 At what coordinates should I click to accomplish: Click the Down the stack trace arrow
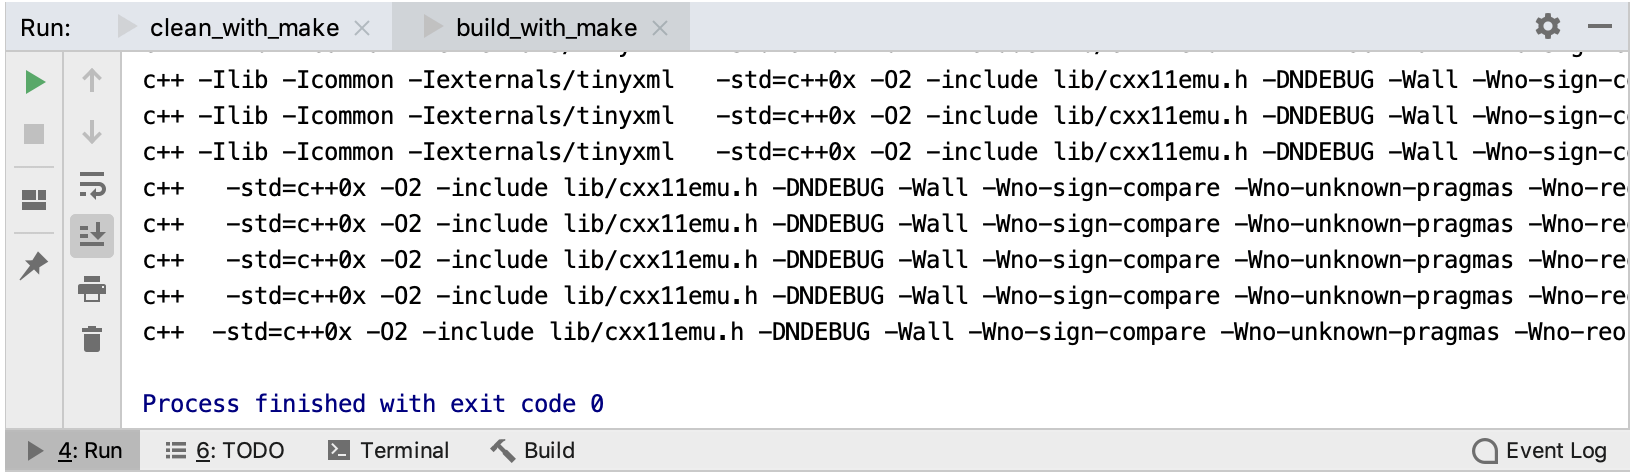[x=92, y=133]
